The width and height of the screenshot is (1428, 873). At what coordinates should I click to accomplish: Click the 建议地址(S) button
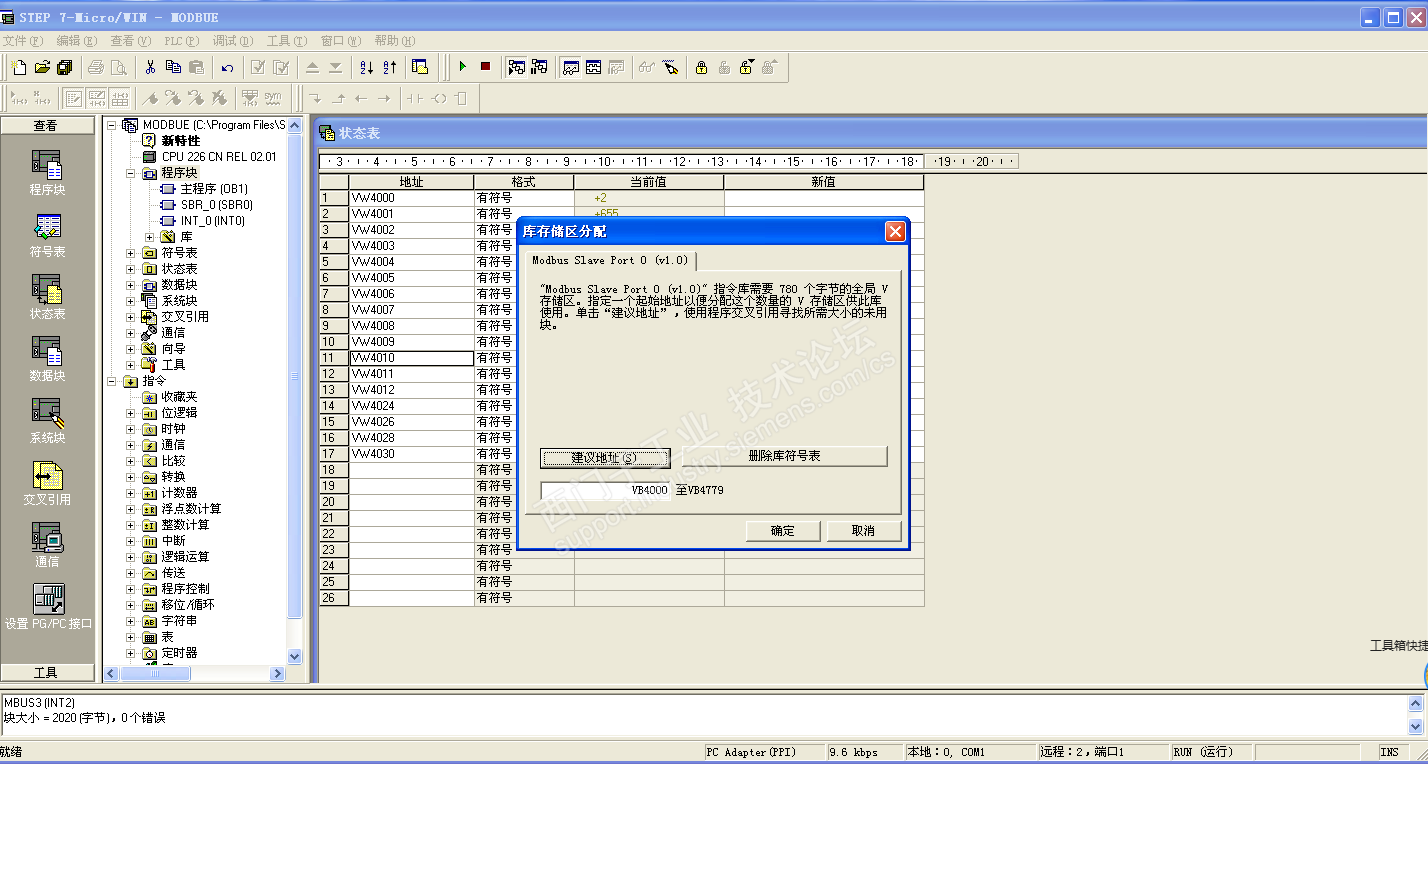tap(605, 458)
